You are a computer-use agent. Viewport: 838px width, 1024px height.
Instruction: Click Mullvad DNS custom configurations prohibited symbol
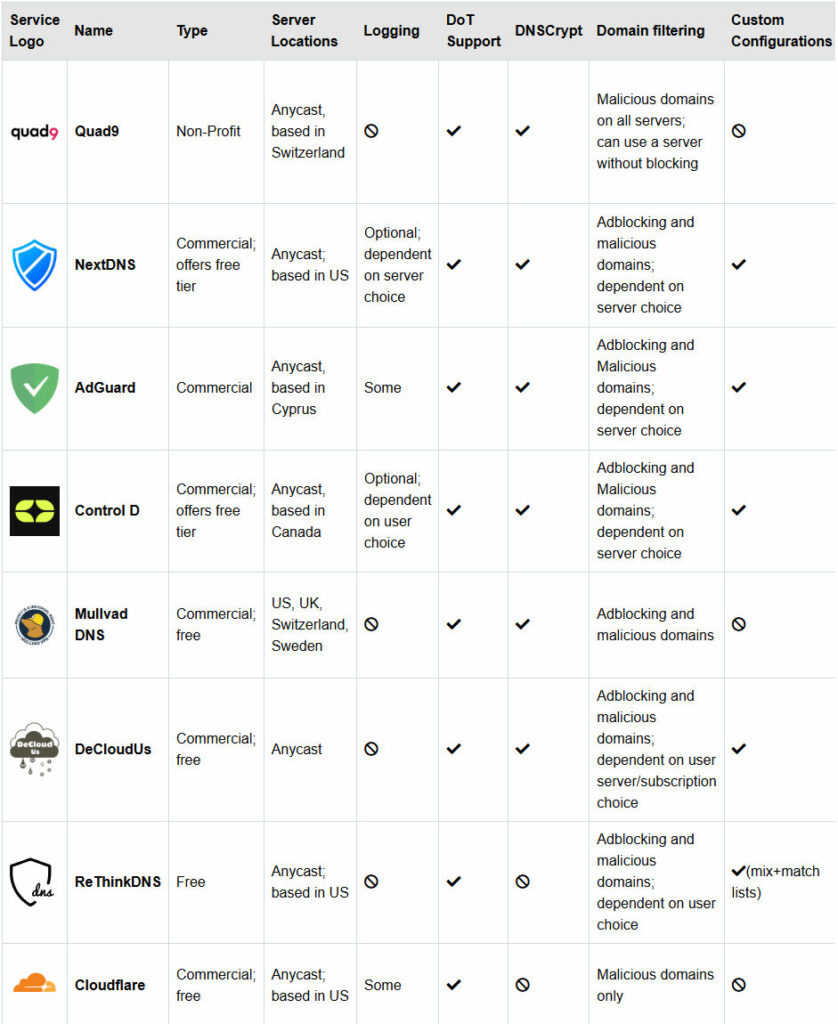(x=739, y=624)
